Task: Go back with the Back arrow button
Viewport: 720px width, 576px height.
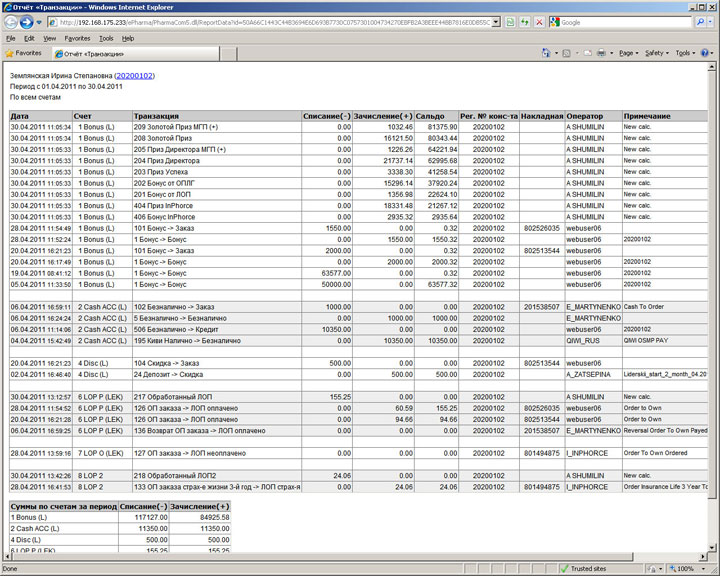Action: point(11,22)
